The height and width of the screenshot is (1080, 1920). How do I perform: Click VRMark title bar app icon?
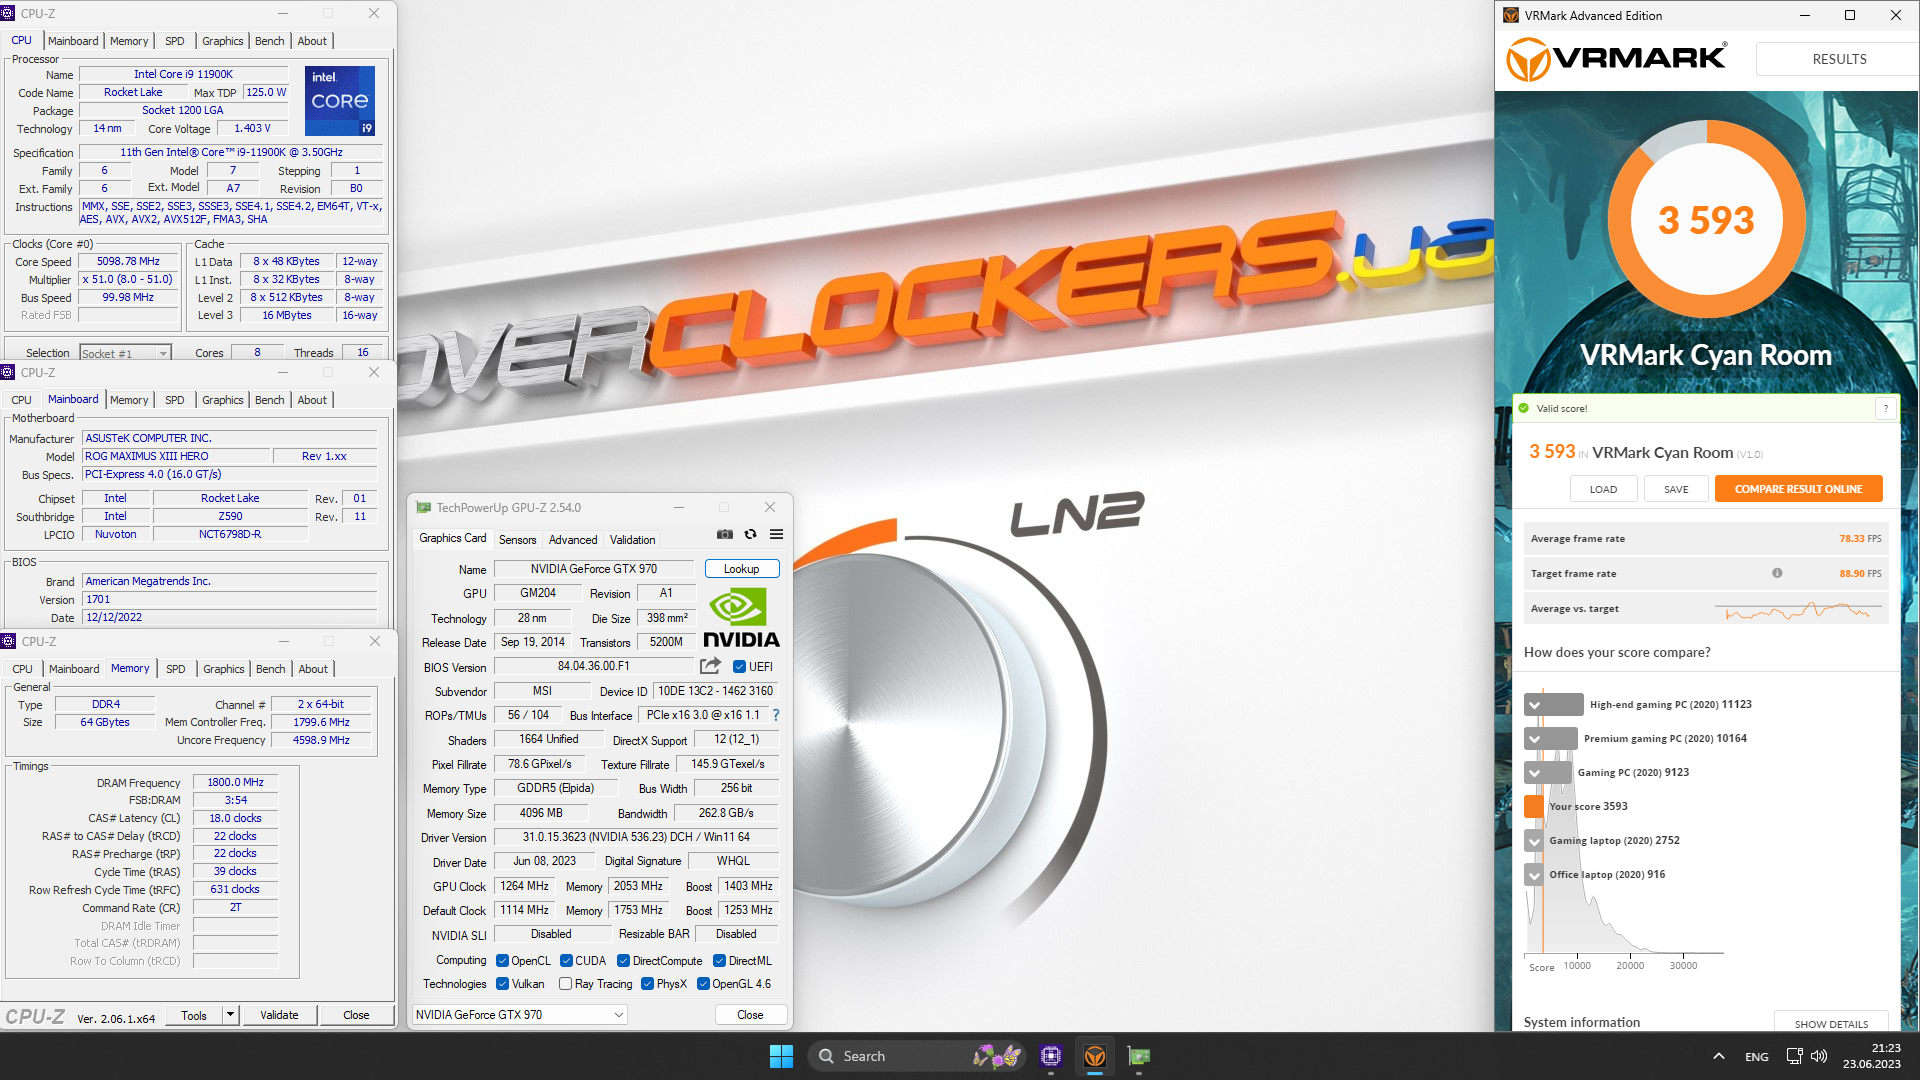pos(1511,15)
